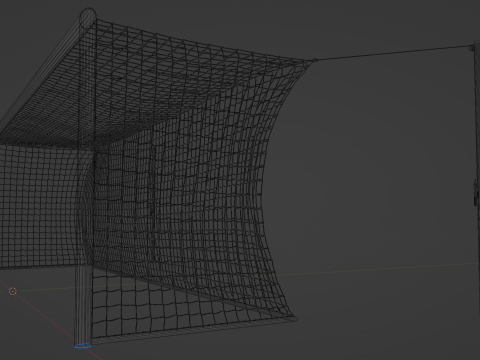Click the 3D cursor marker near the origin
This screenshot has height=360, width=480.
pos(13,291)
